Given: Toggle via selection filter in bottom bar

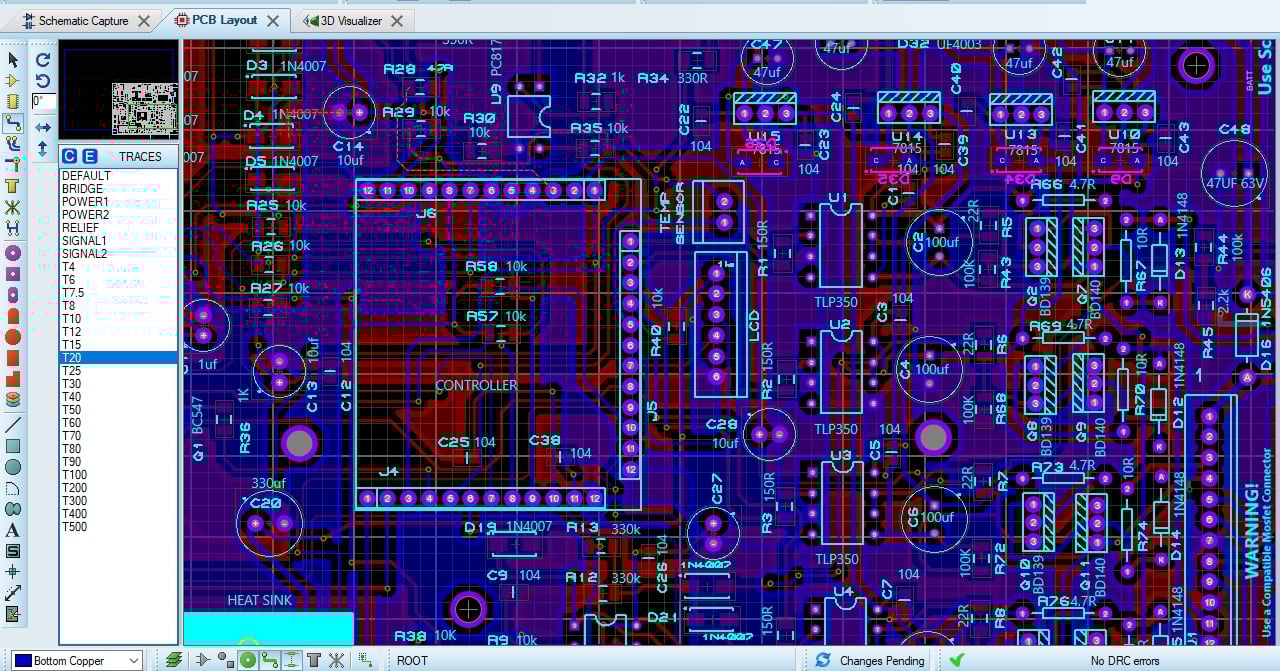Looking at the screenshot, I should (x=292, y=660).
